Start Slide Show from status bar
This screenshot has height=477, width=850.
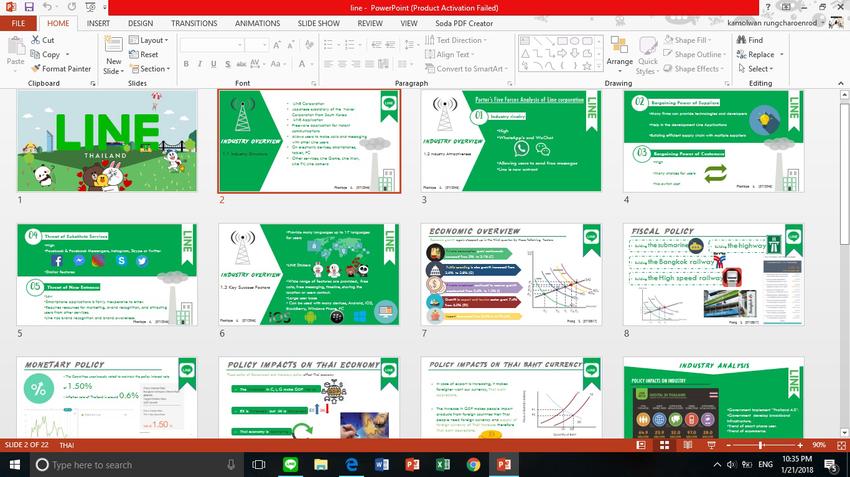pos(711,445)
